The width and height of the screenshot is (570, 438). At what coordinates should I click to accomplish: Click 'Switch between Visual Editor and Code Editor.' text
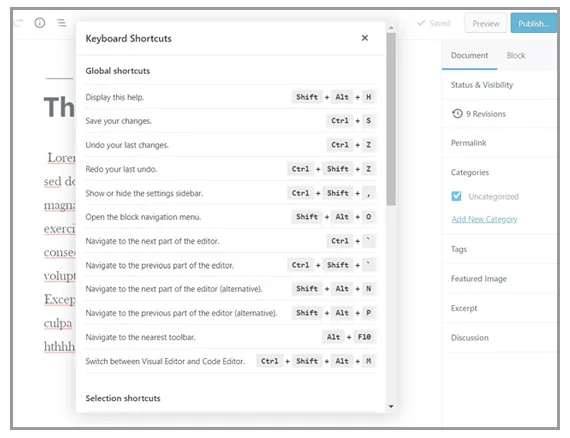pos(165,361)
